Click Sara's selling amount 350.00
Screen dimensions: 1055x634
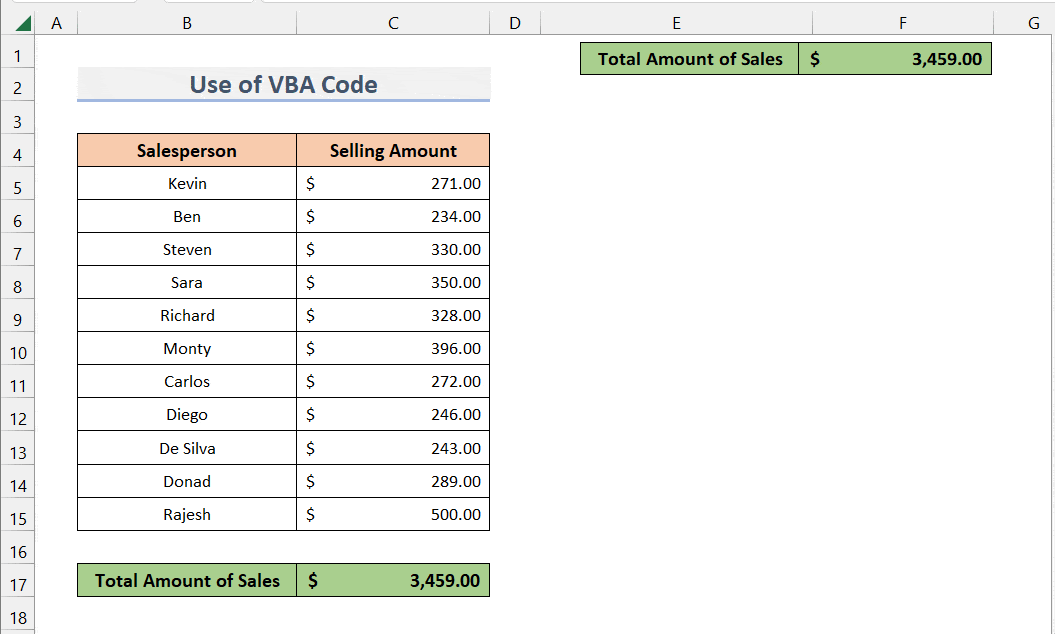click(x=393, y=282)
